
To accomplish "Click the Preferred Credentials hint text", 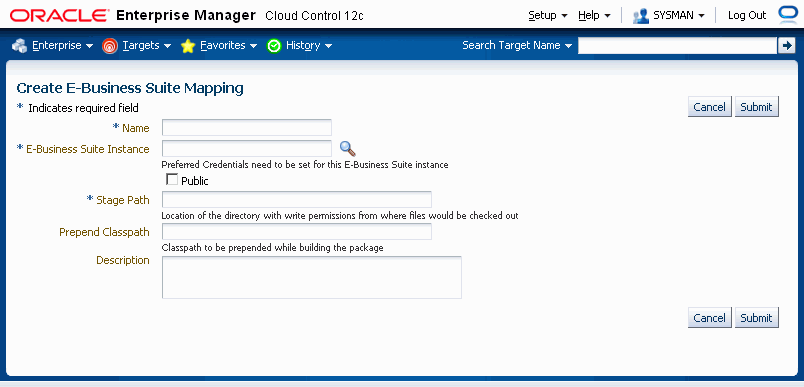I will coord(305,165).
